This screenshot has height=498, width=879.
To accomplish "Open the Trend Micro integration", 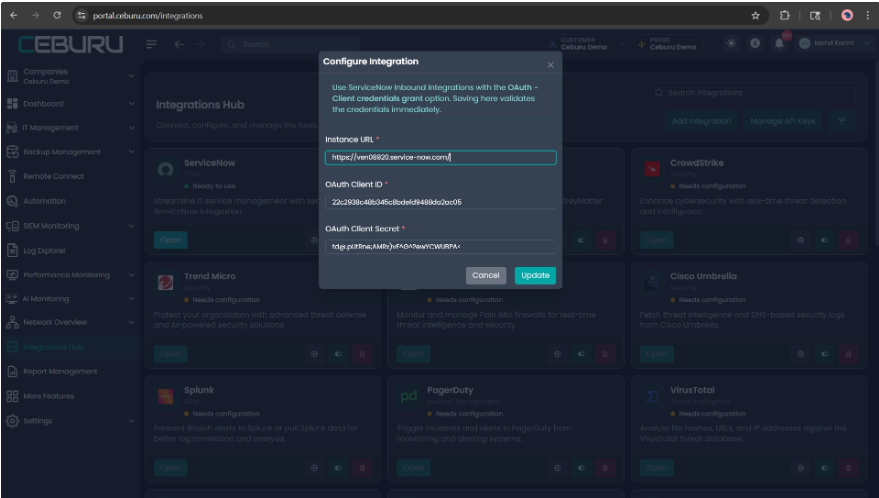I will coord(170,354).
